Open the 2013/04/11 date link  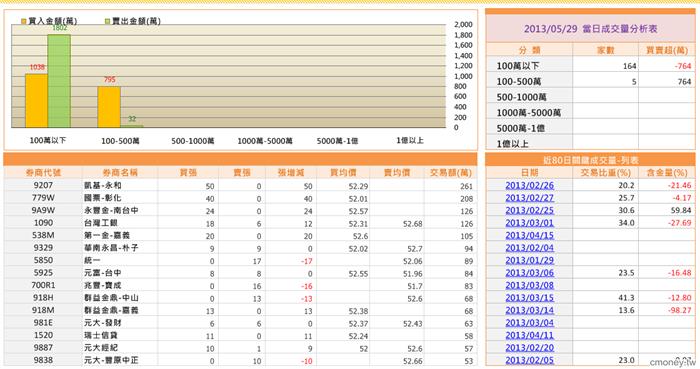(529, 335)
